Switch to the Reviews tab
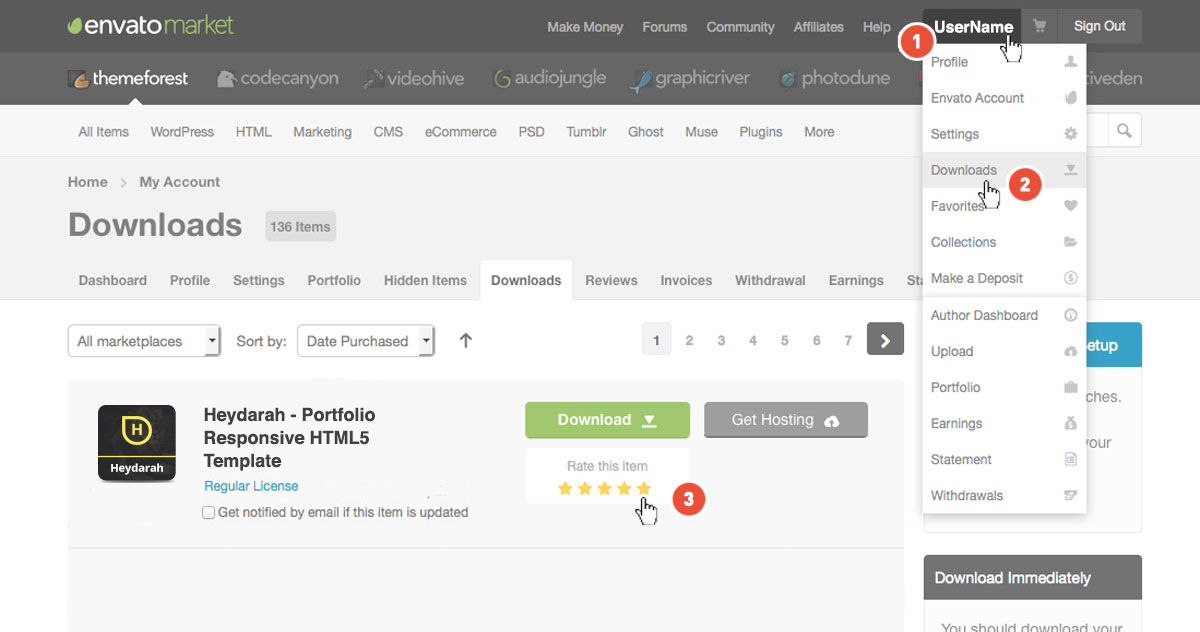 click(611, 280)
